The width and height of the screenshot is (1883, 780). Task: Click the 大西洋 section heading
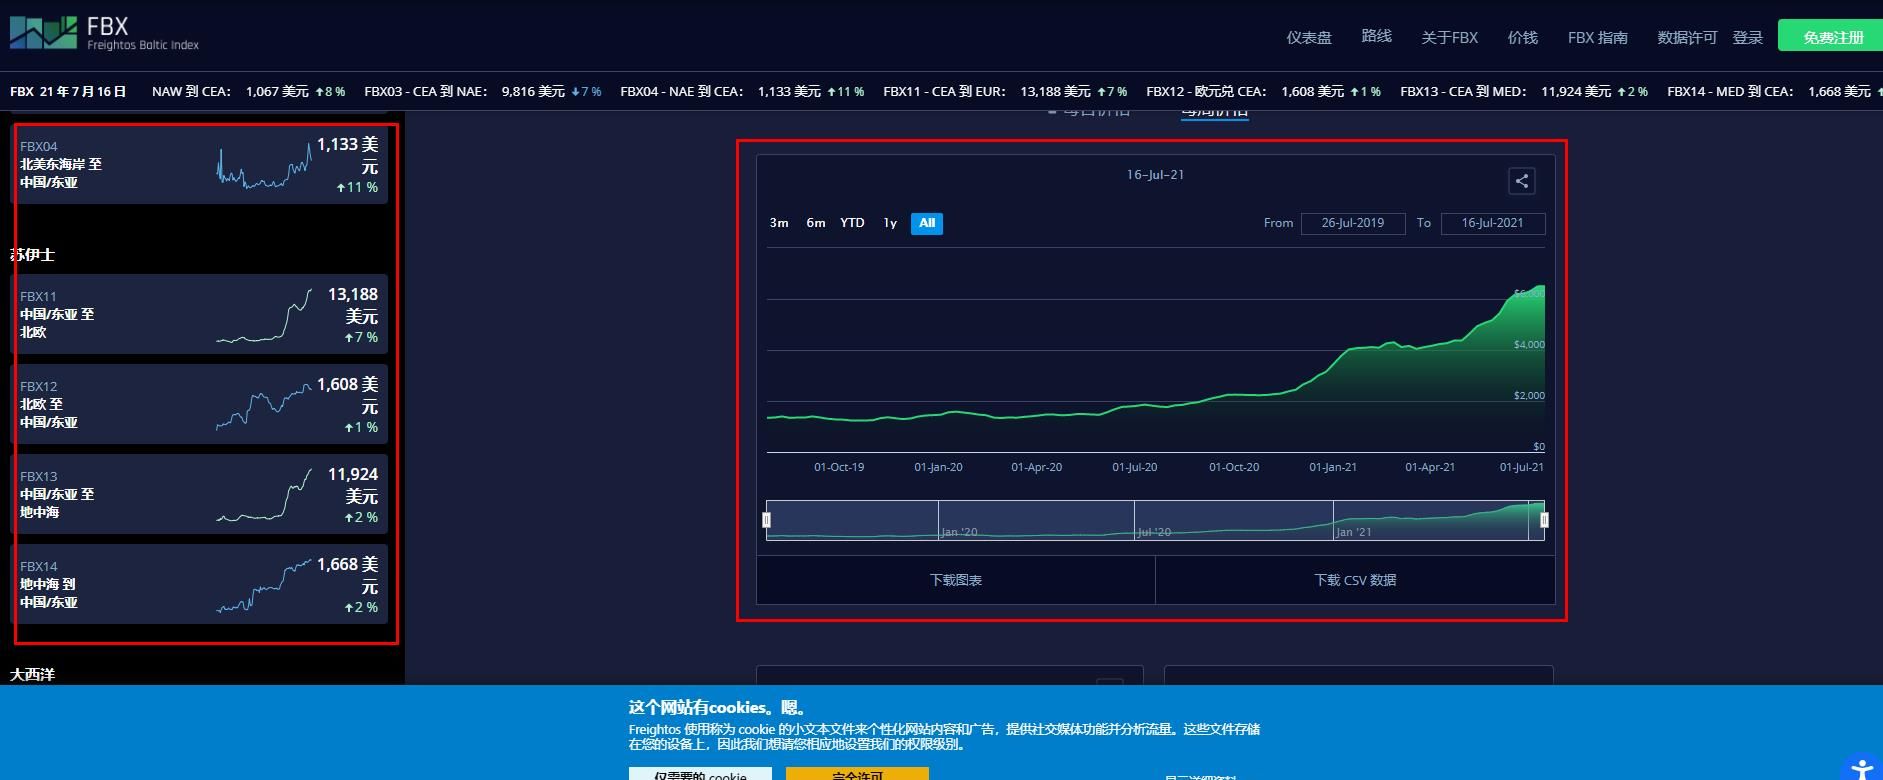(x=32, y=675)
